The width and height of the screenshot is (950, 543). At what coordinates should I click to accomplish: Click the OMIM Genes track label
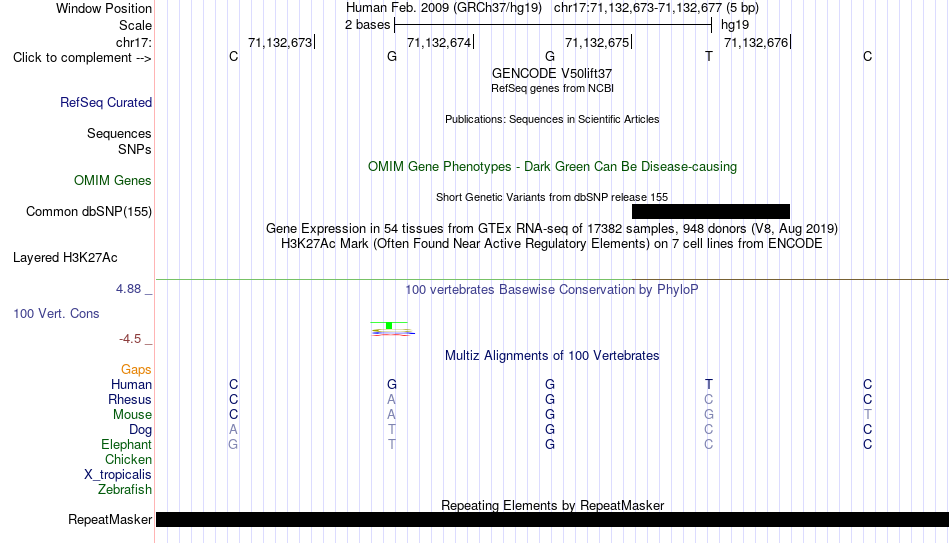click(112, 181)
